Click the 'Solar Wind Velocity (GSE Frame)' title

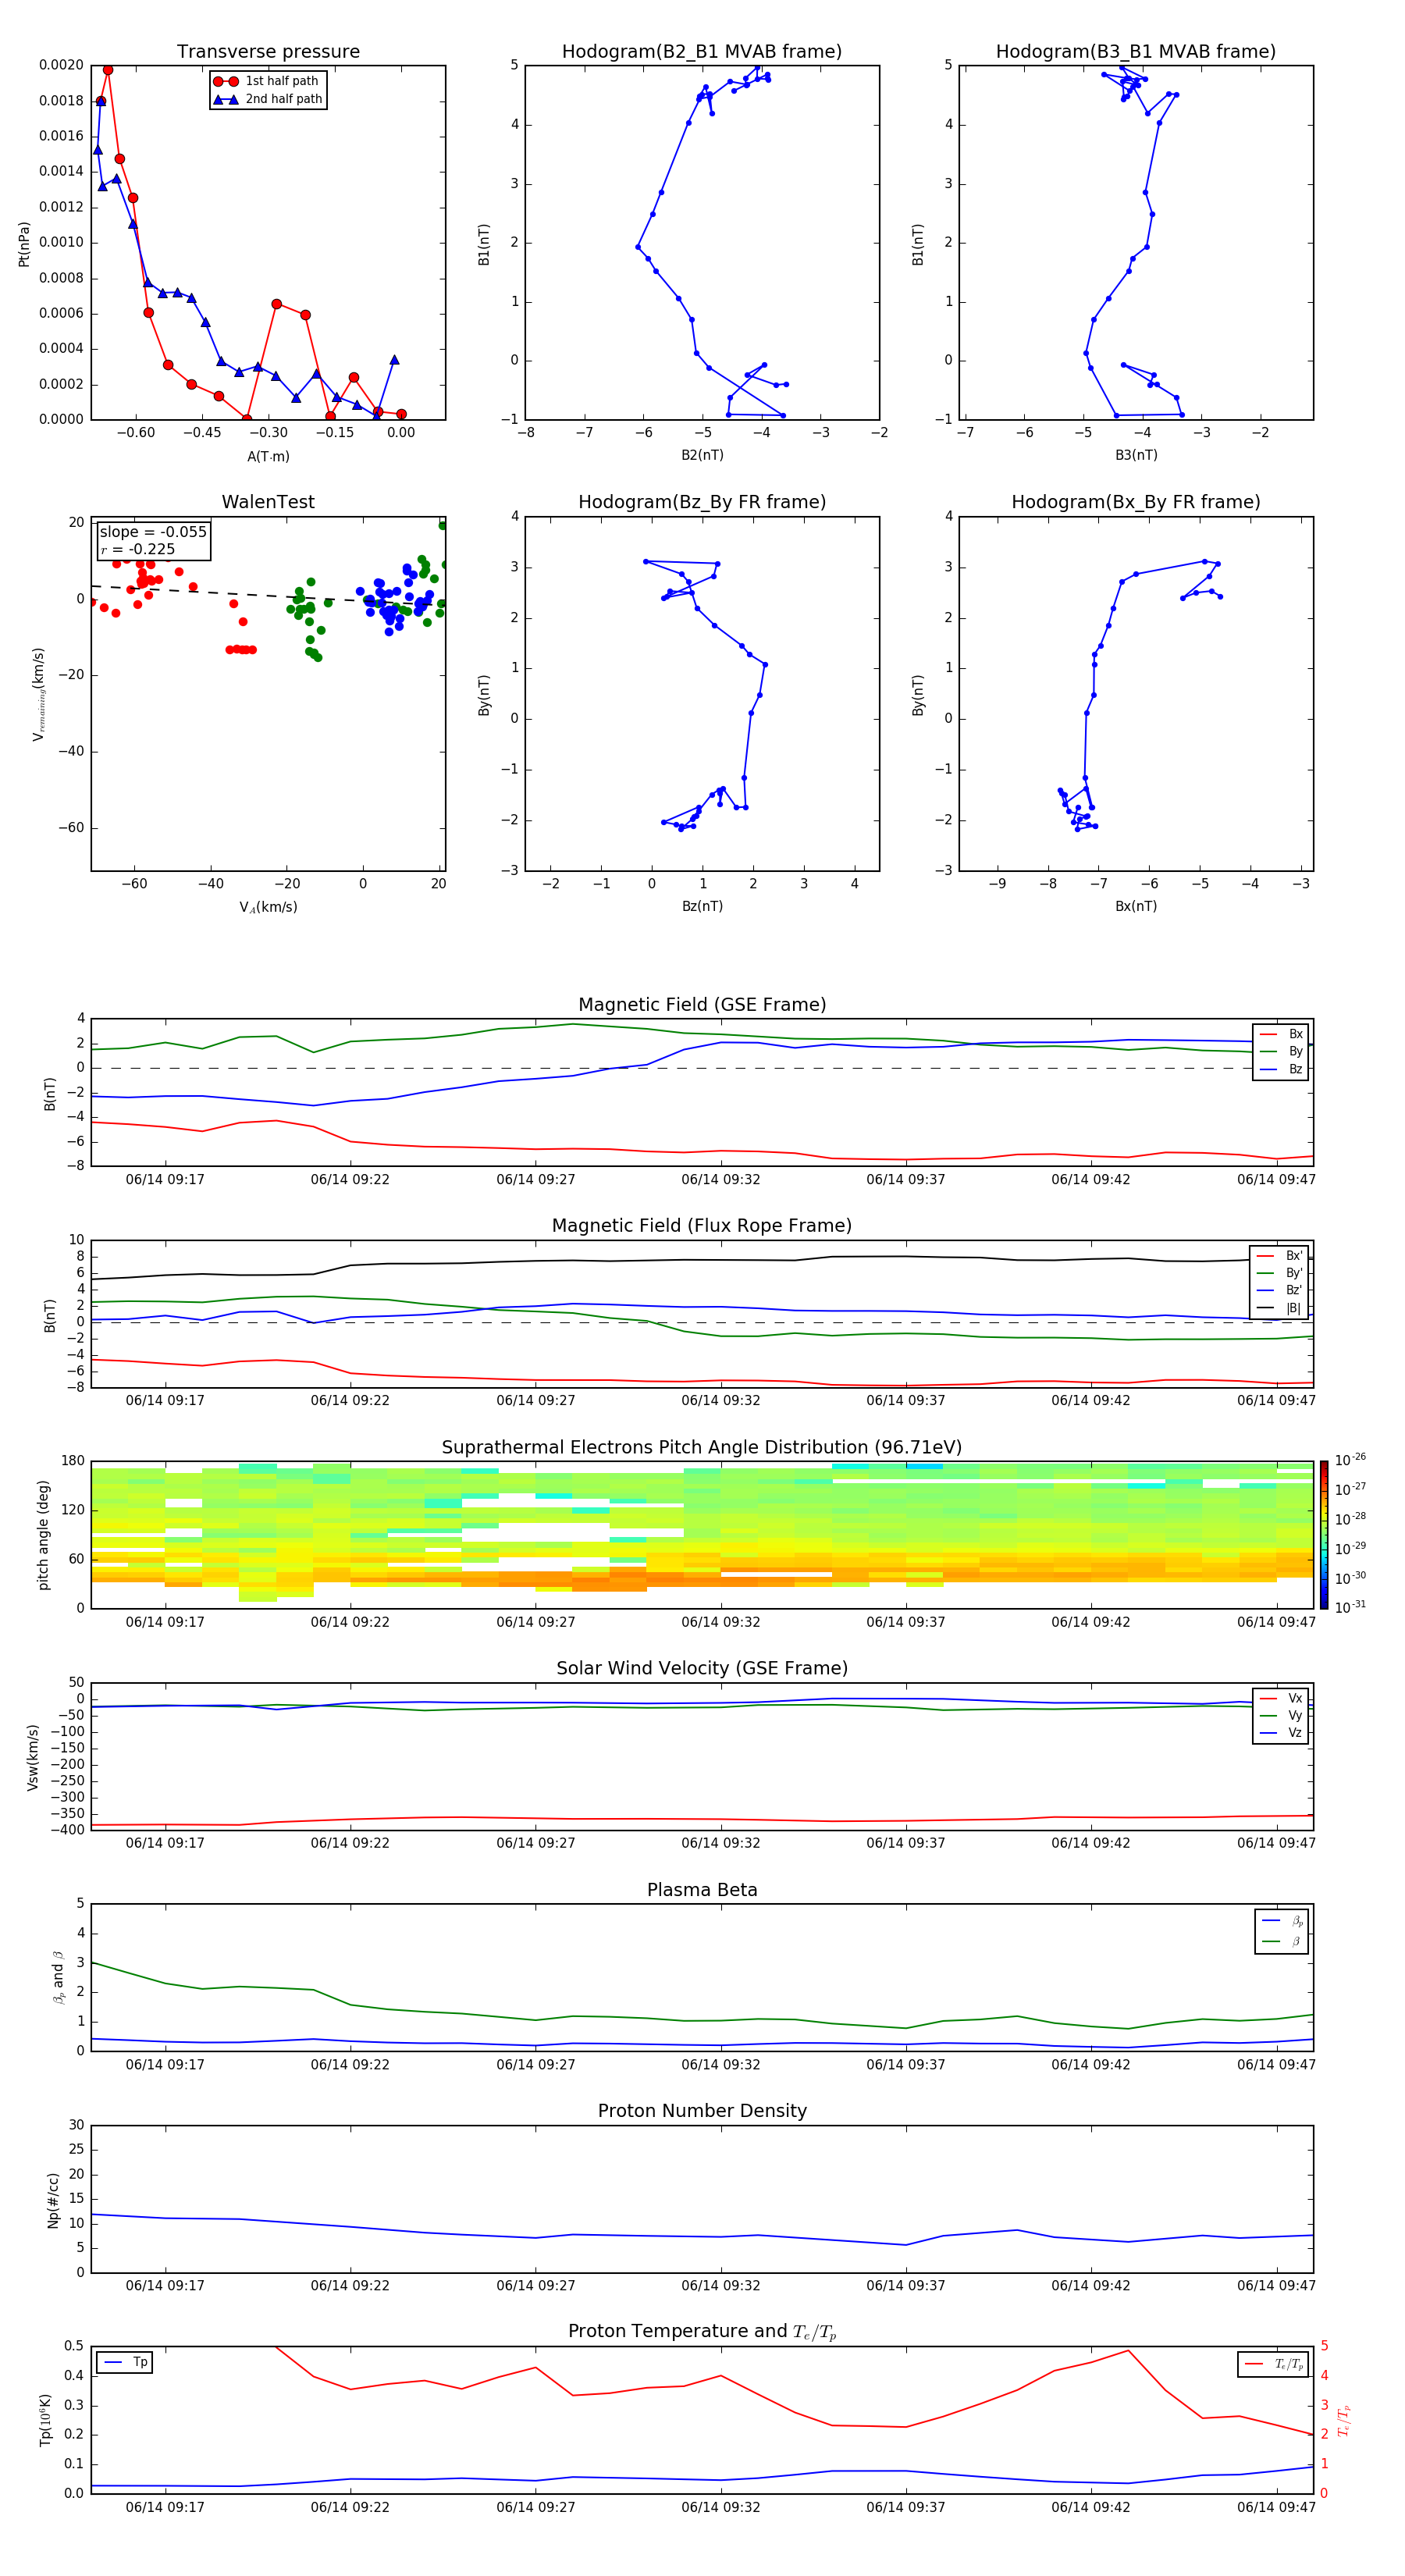[x=702, y=1668]
